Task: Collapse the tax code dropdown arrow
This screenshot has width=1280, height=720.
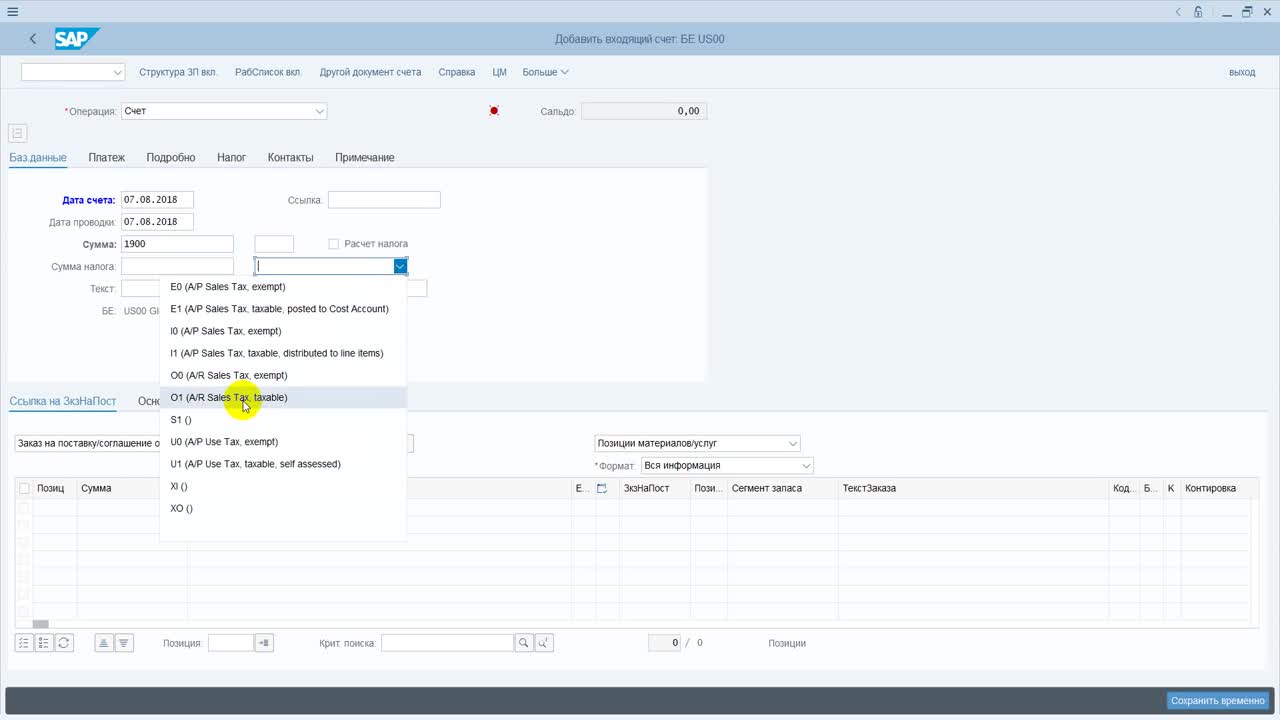Action: pyautogui.click(x=400, y=266)
